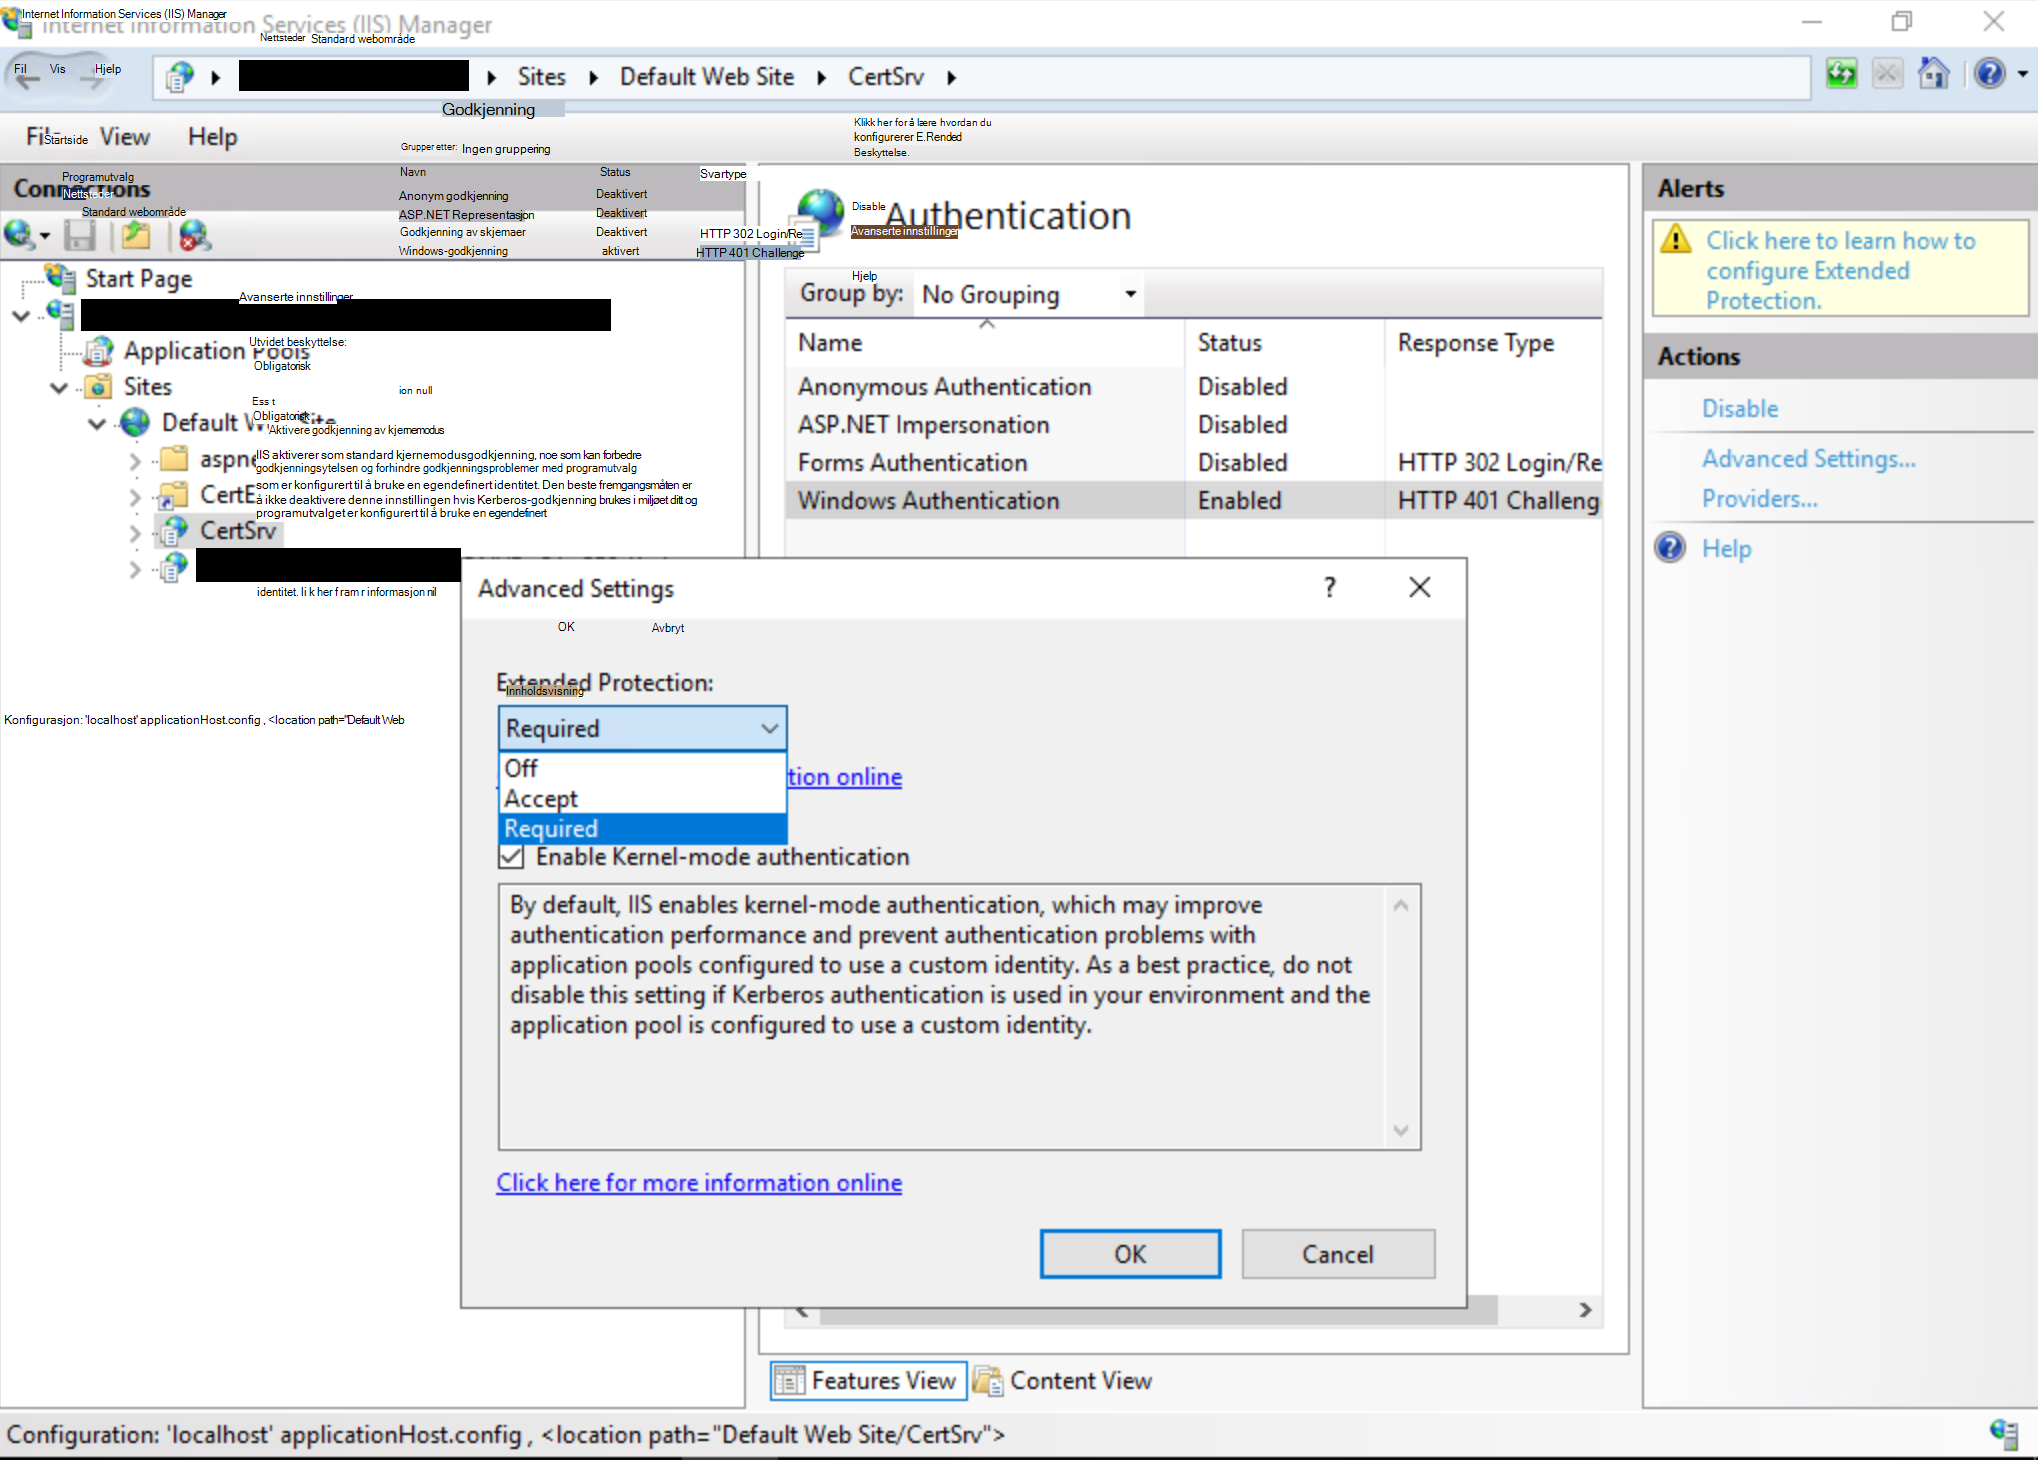Click the Help icon in Actions pane

(1670, 548)
